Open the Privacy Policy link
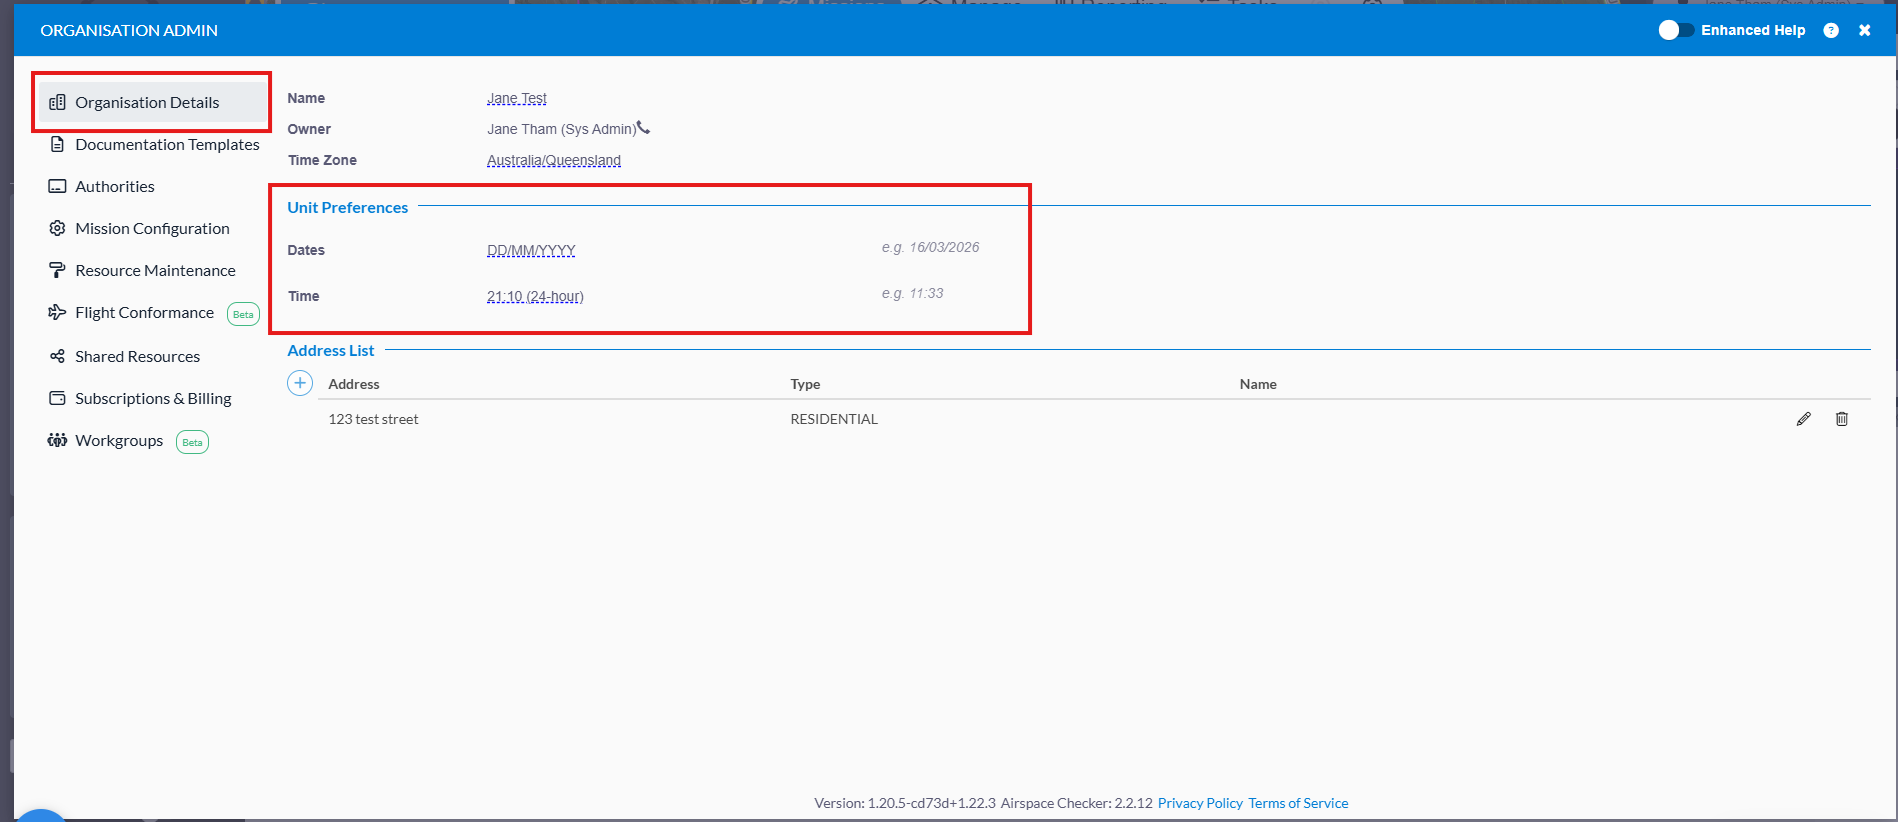This screenshot has height=822, width=1898. (1200, 803)
